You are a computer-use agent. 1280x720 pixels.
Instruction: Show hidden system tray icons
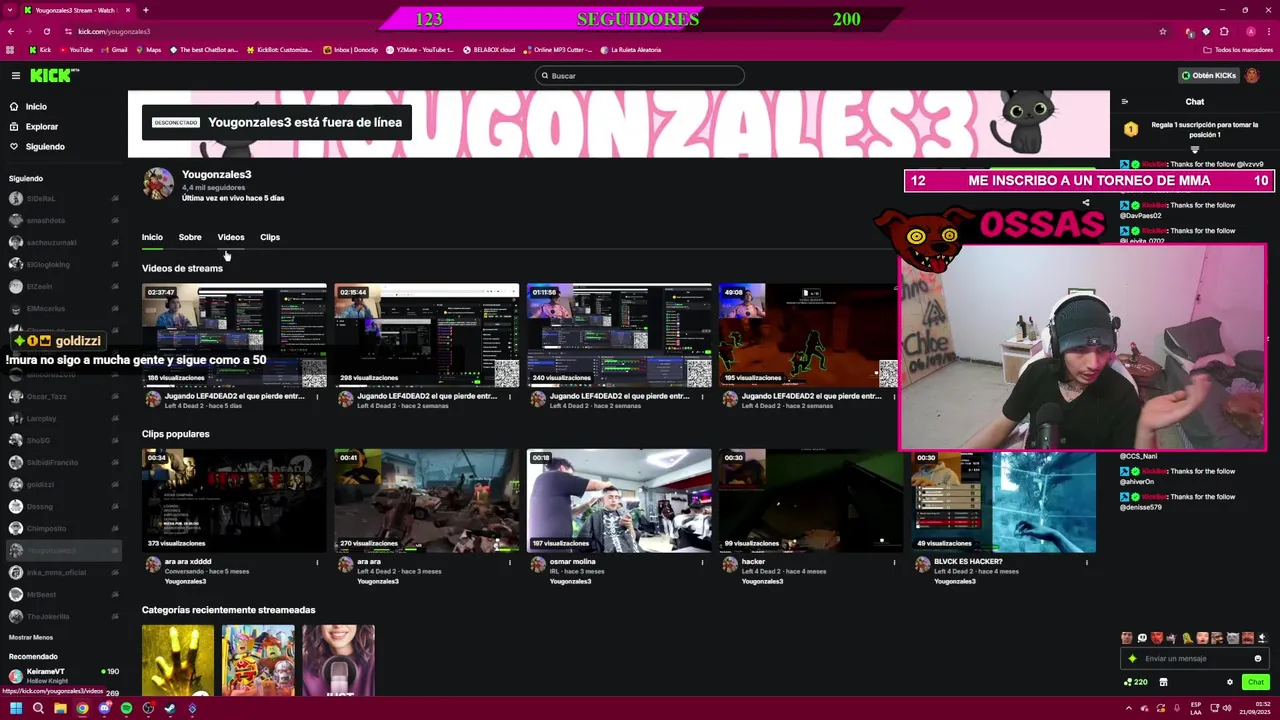click(x=1129, y=709)
